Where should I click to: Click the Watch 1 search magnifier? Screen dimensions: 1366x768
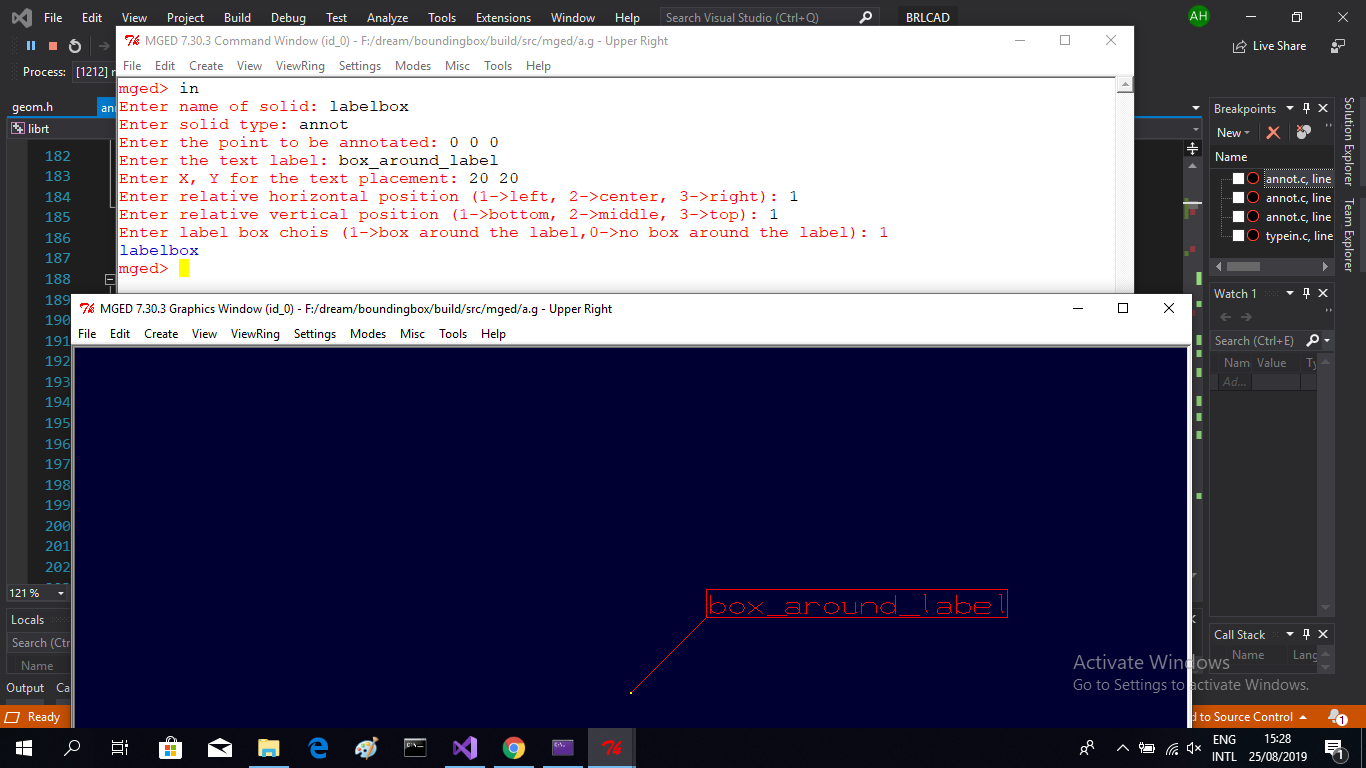coord(1313,340)
